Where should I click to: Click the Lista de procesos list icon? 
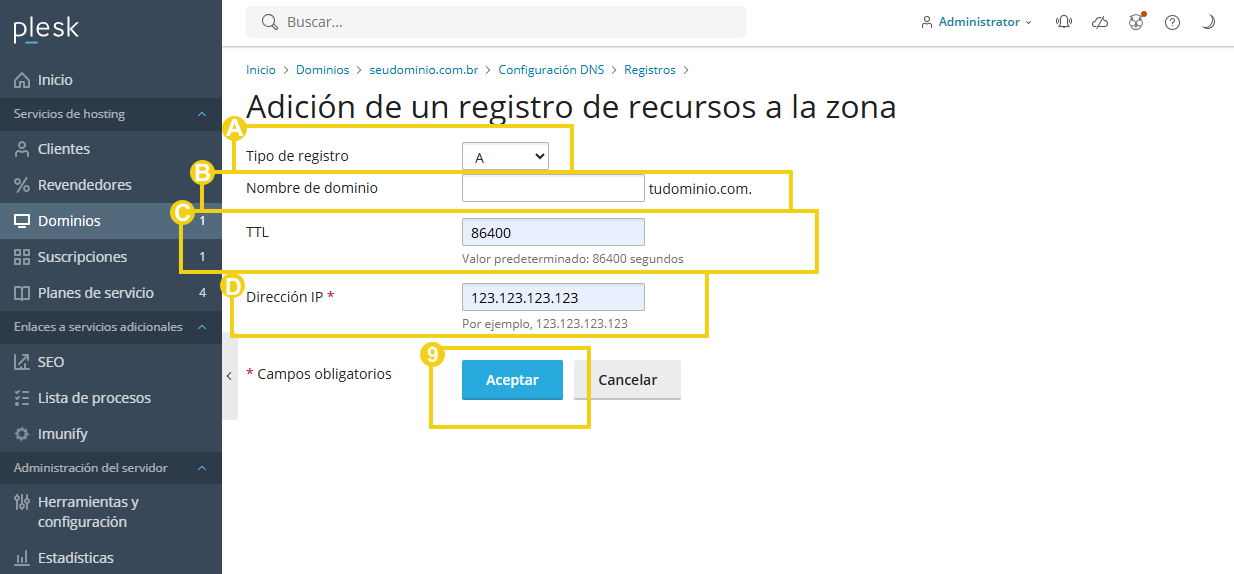coord(22,398)
